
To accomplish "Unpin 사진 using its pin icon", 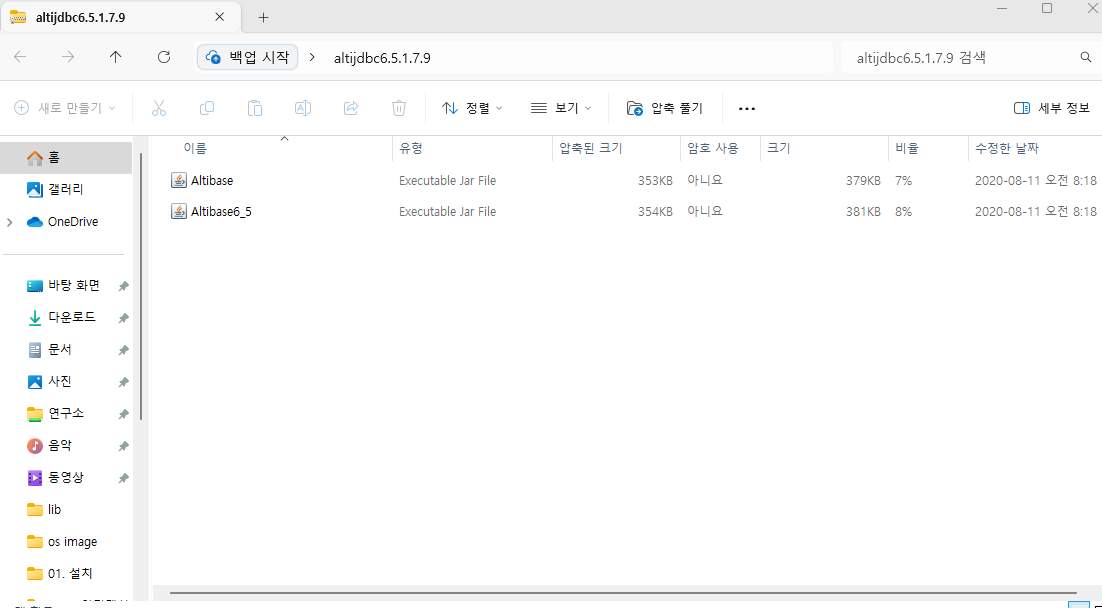I will (123, 382).
